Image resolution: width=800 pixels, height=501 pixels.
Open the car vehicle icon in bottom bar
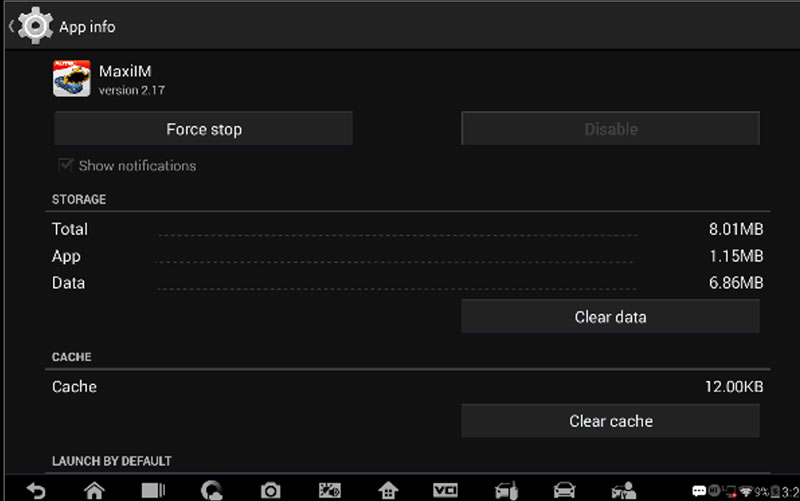click(x=564, y=490)
